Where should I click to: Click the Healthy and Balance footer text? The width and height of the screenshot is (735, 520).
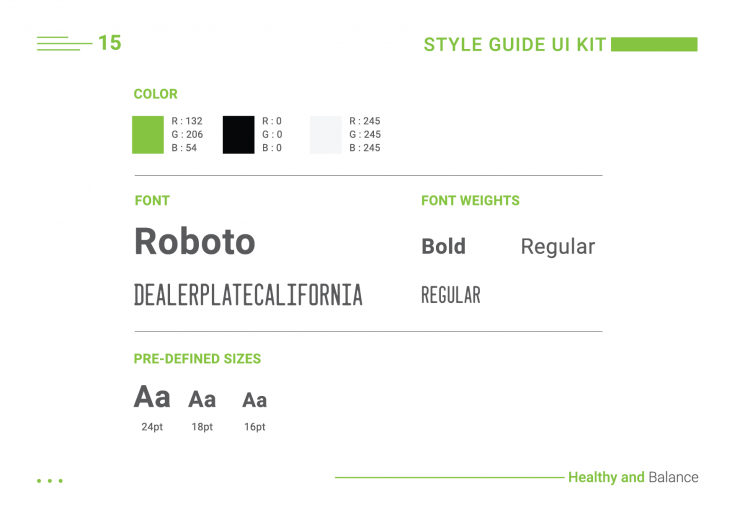coord(633,477)
